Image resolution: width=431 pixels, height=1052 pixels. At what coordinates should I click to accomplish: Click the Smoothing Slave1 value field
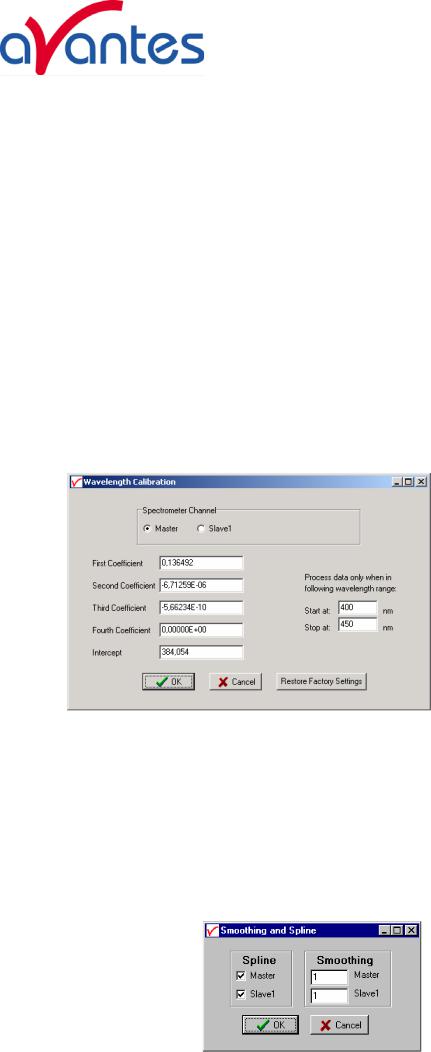point(329,996)
